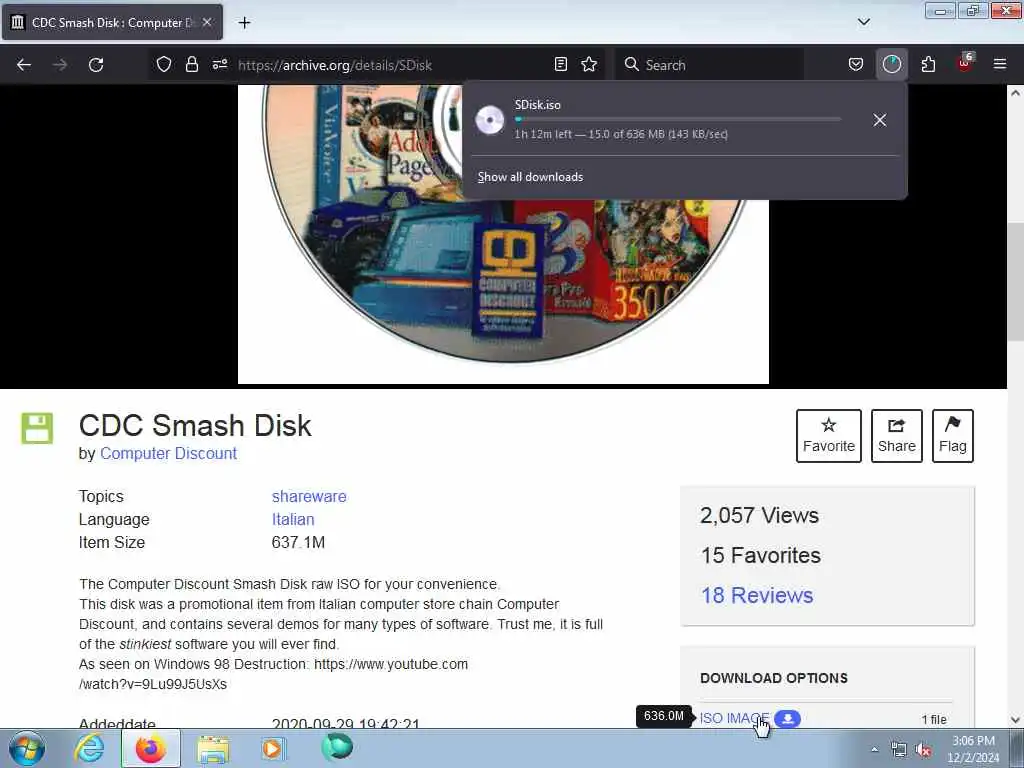
Task: Click the green floppy software icon
Action: (37, 428)
